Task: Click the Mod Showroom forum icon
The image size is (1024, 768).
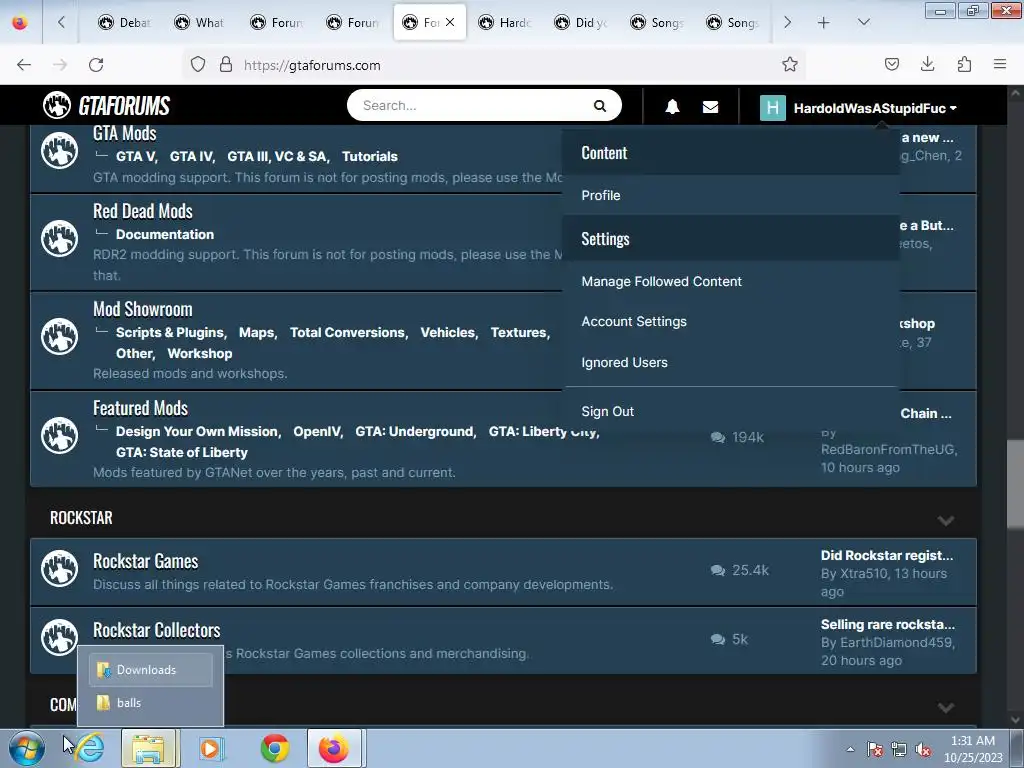Action: pos(59,336)
